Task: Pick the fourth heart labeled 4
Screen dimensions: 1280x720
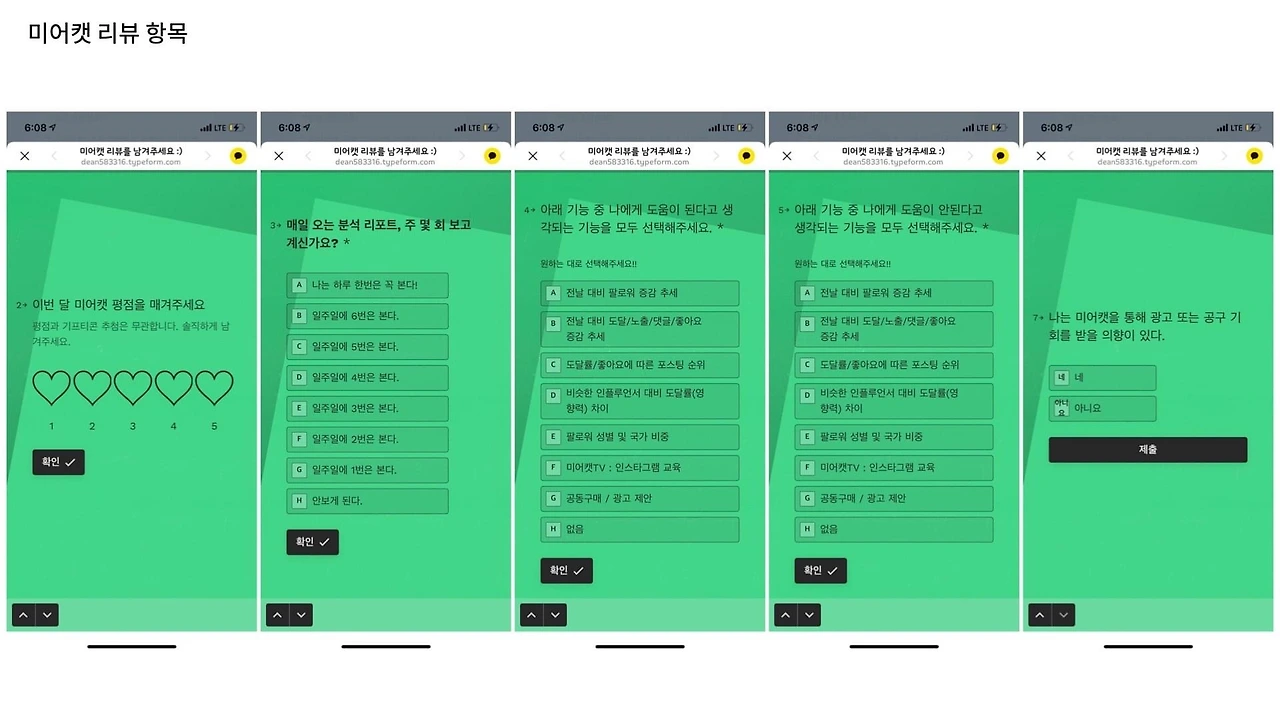Action: pos(174,388)
